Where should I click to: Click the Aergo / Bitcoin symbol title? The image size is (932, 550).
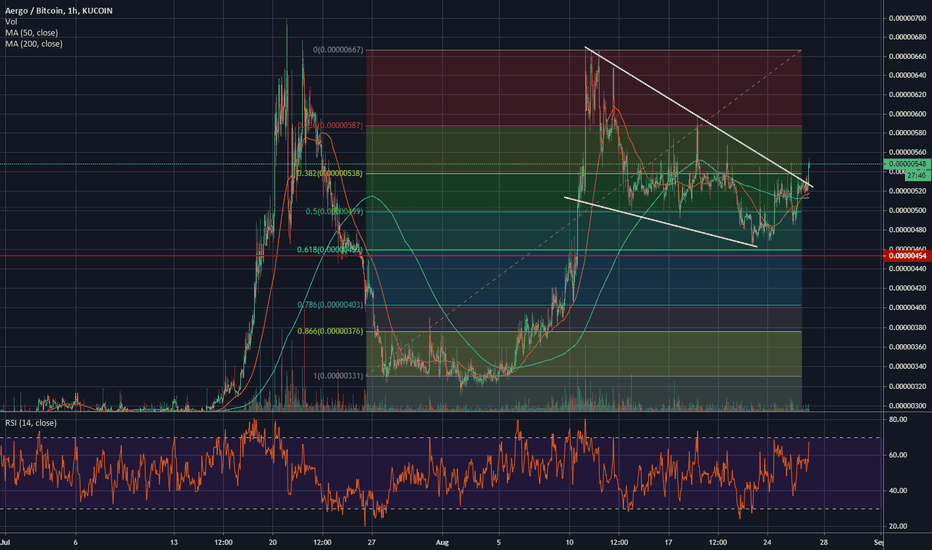[x=58, y=11]
